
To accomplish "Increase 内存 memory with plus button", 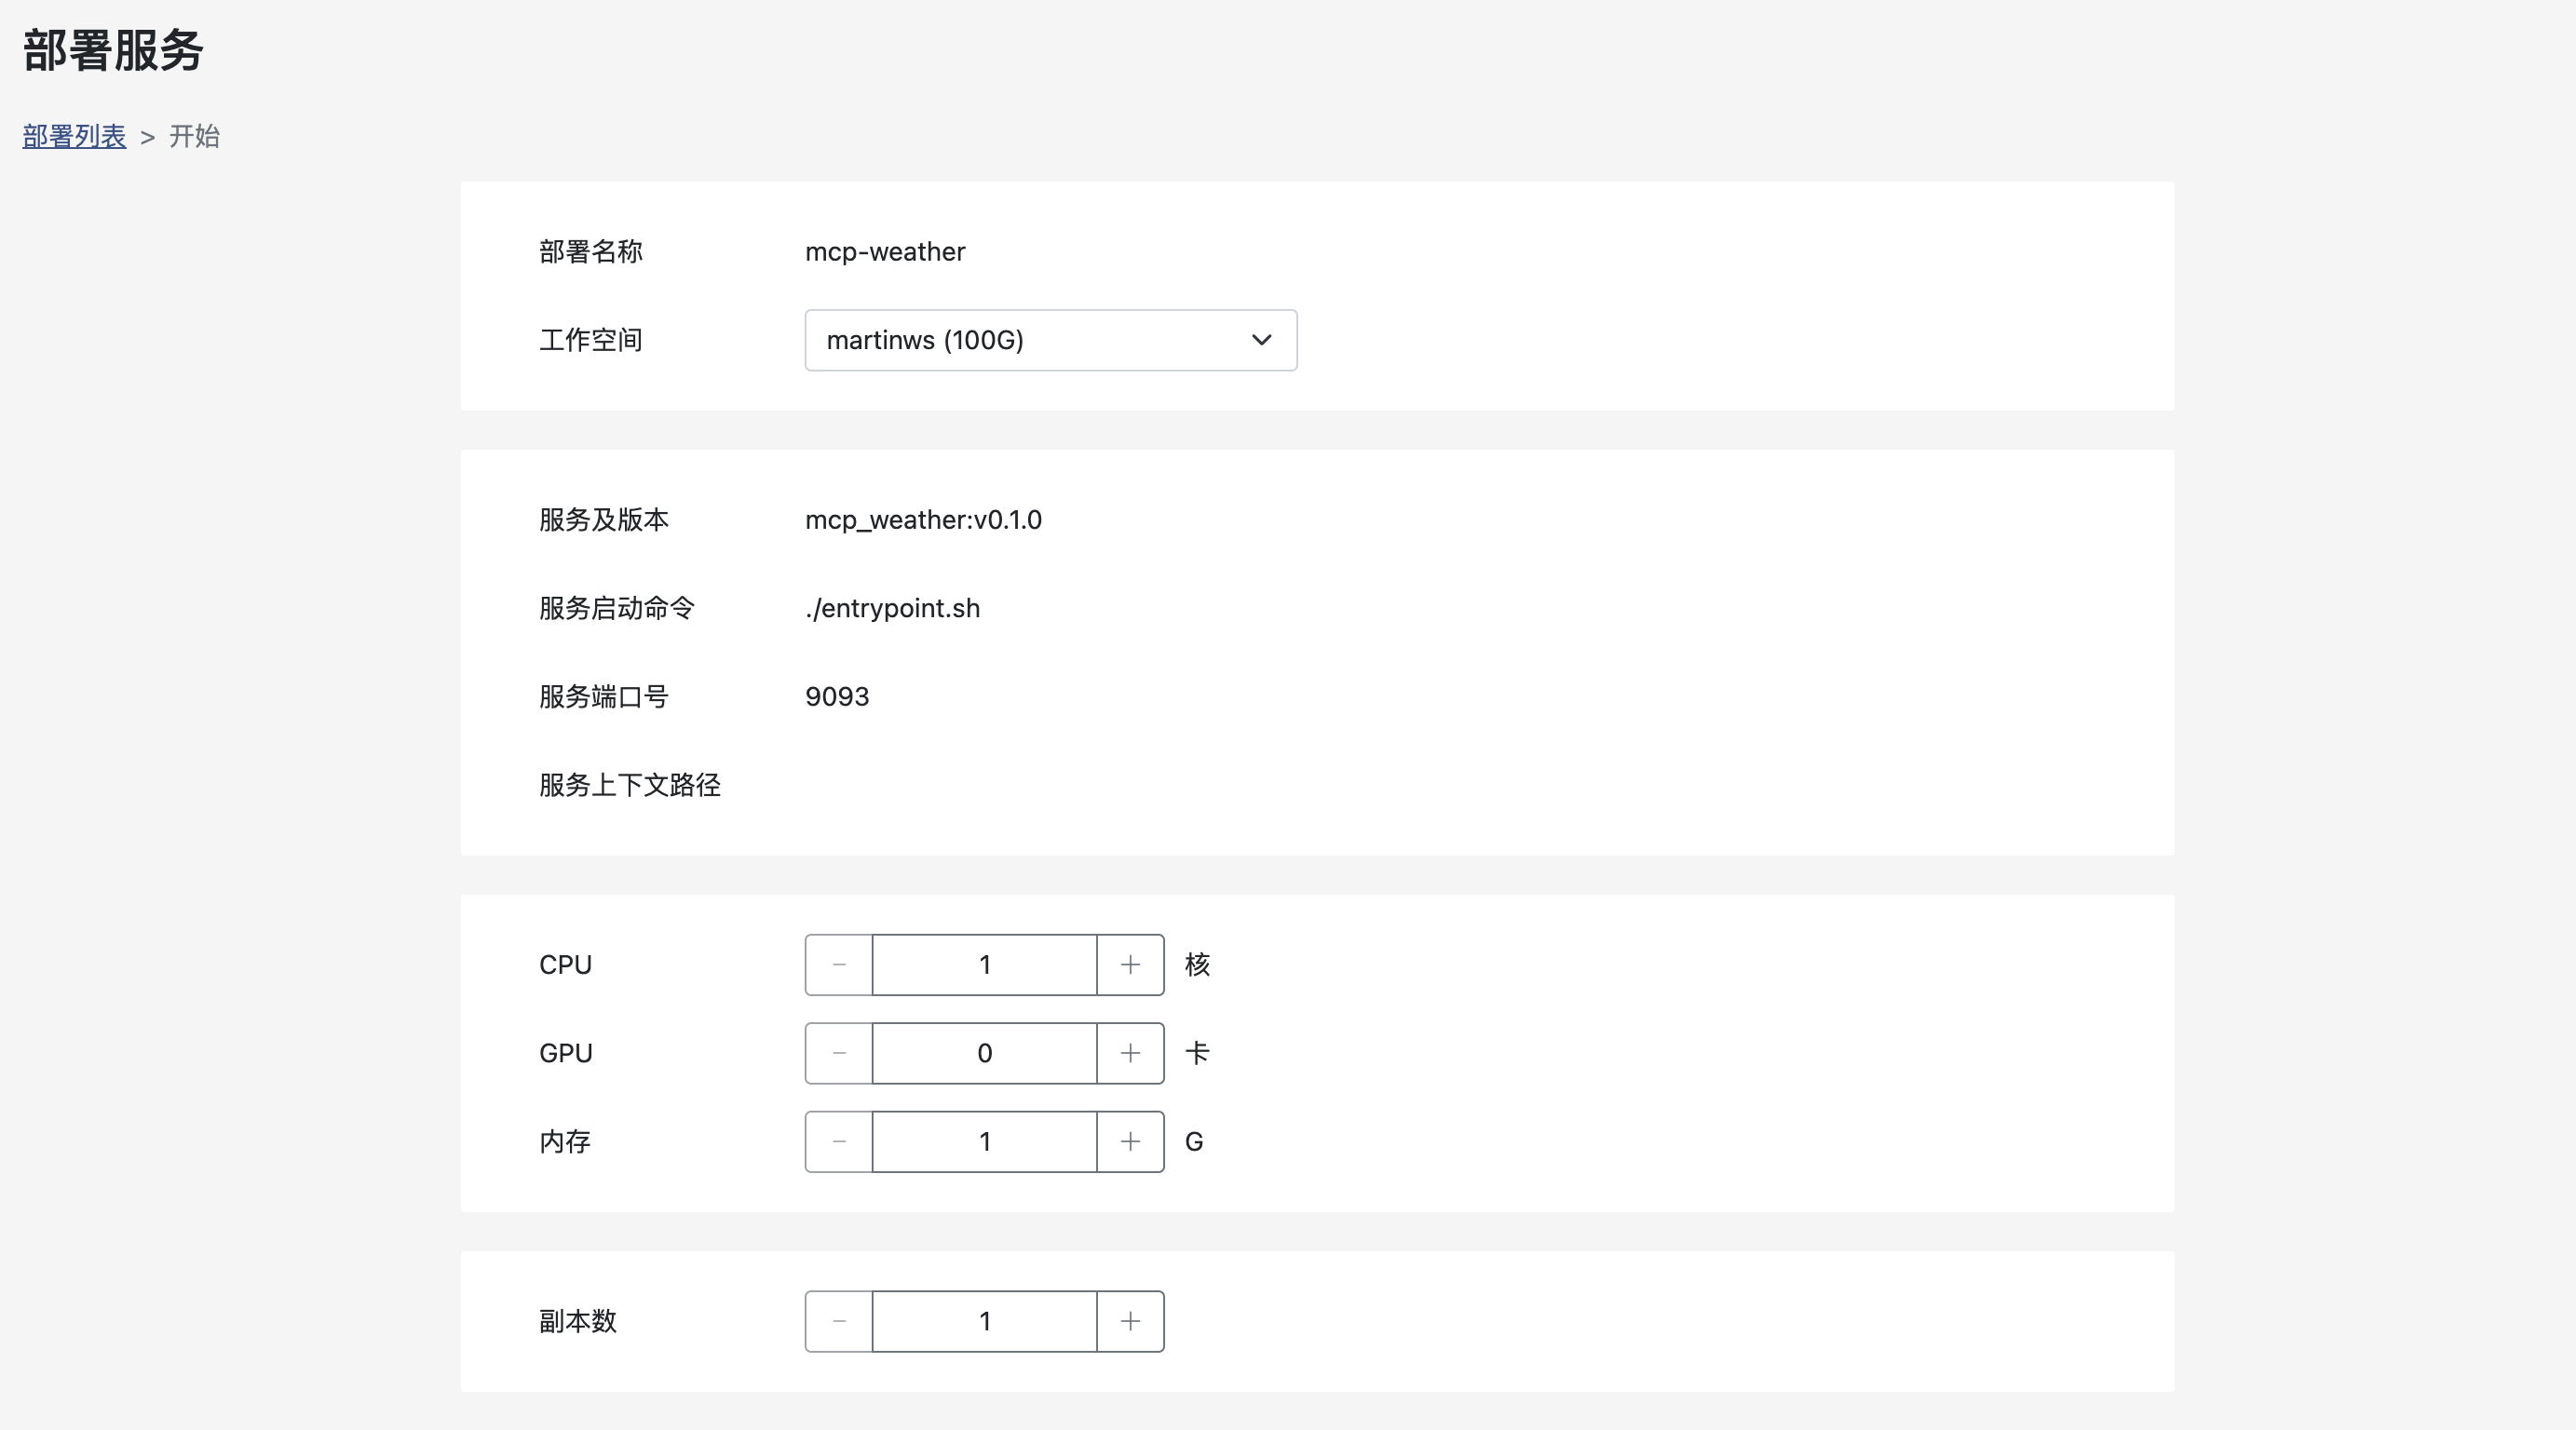I will point(1130,1142).
